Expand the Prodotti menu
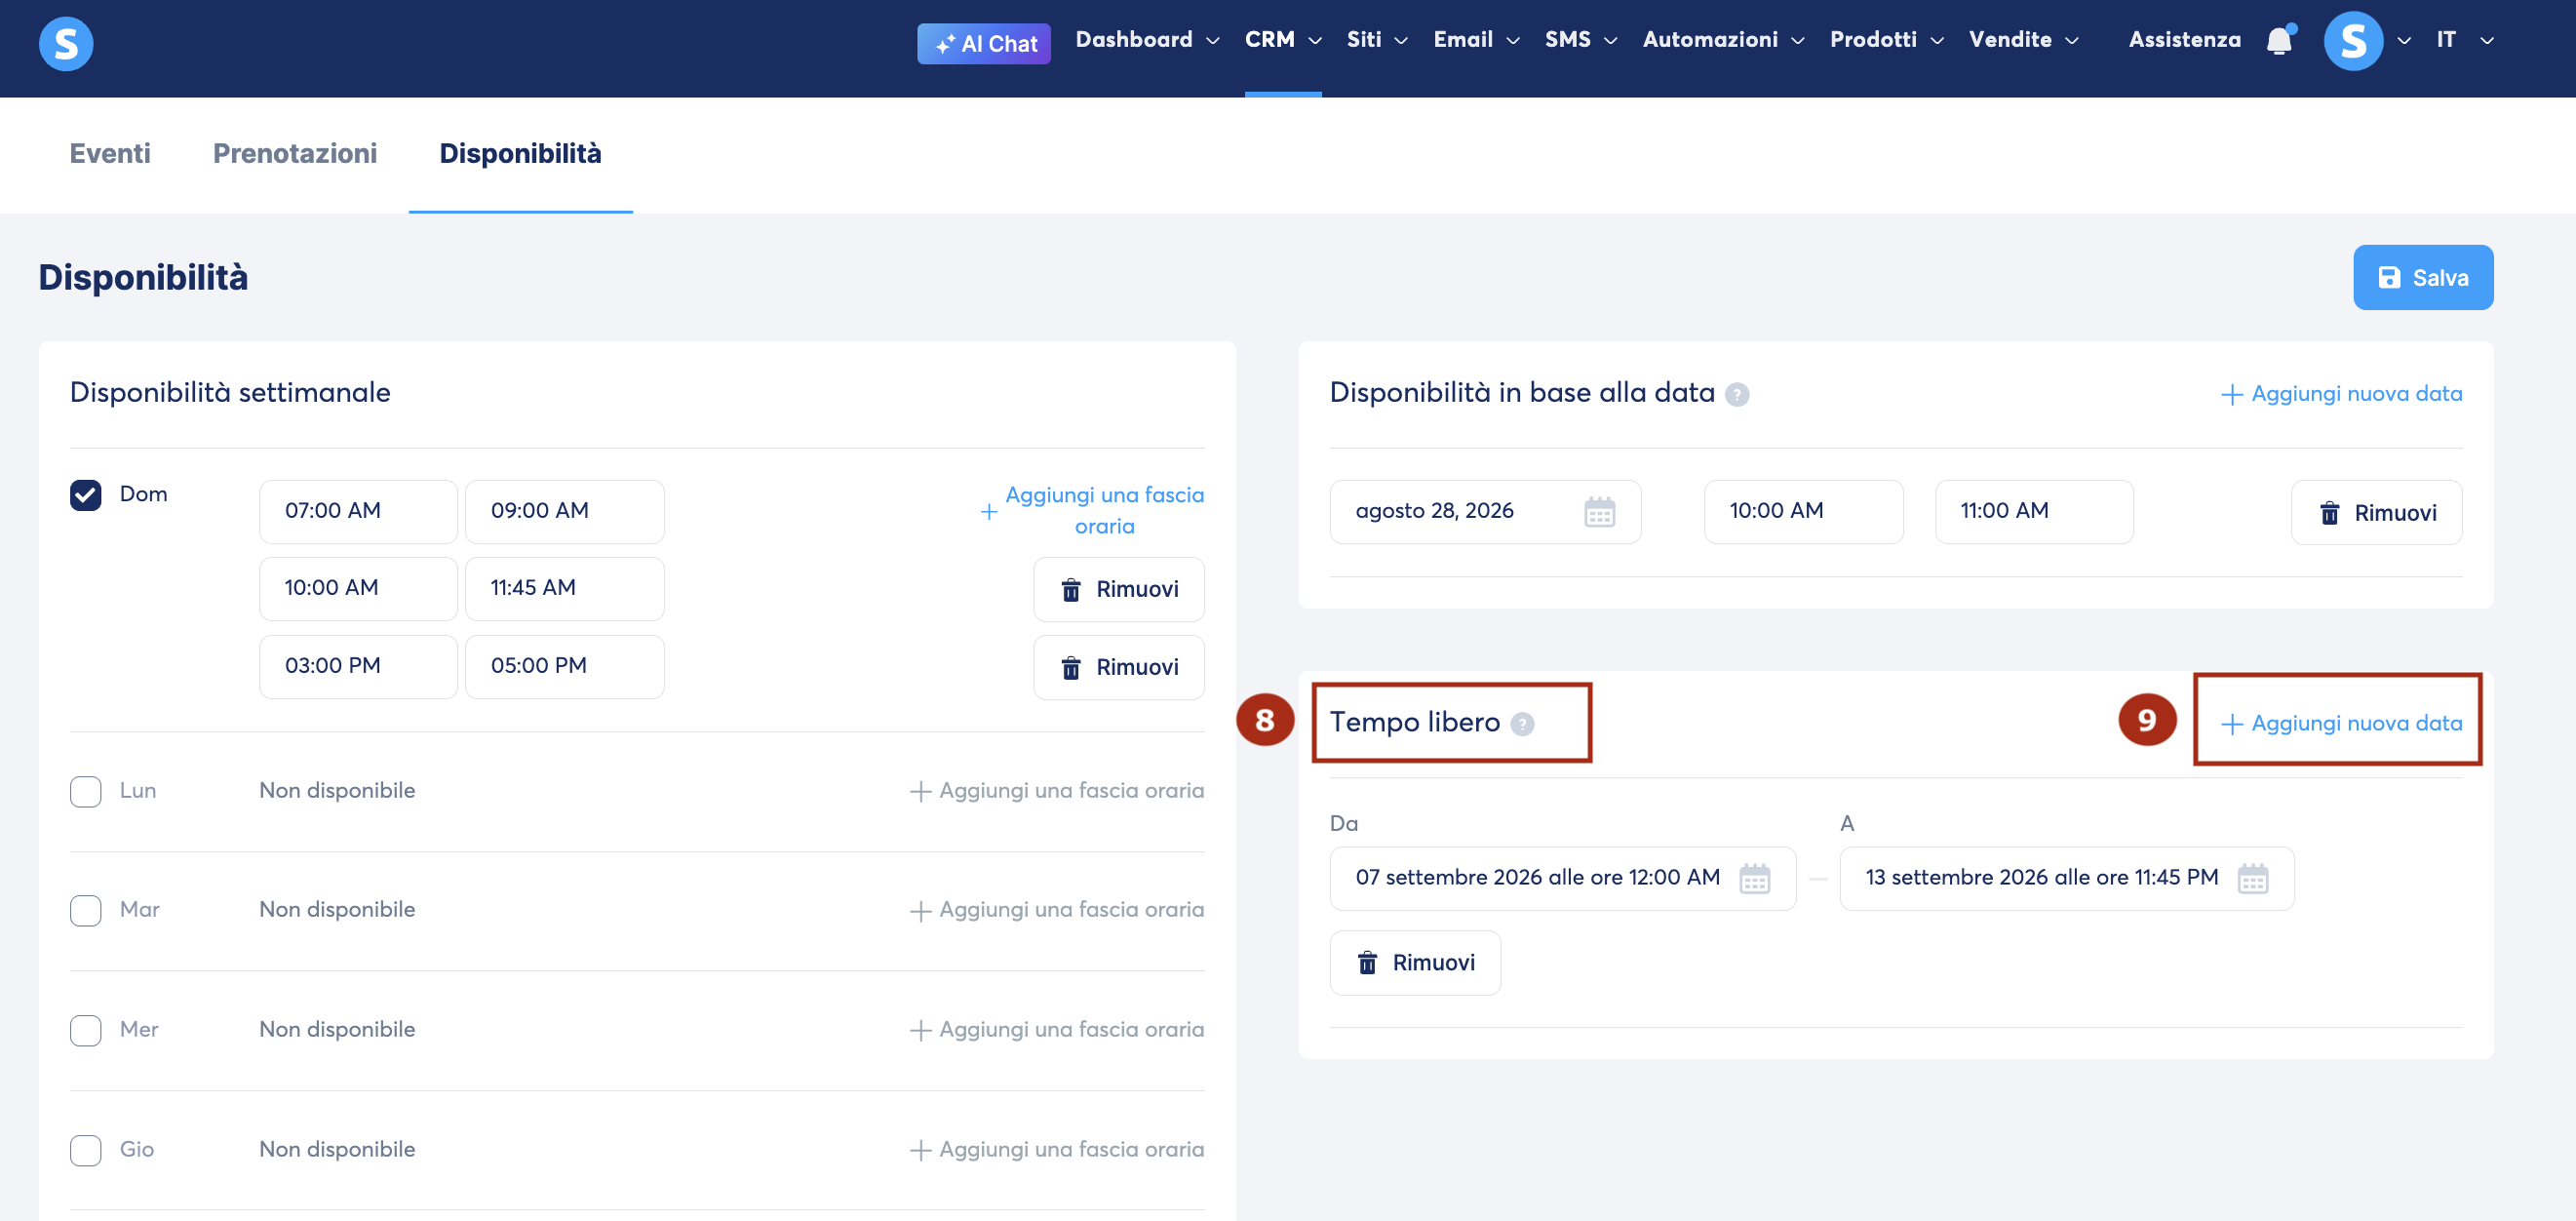Screen dimensions: 2576x1221 coord(1887,39)
